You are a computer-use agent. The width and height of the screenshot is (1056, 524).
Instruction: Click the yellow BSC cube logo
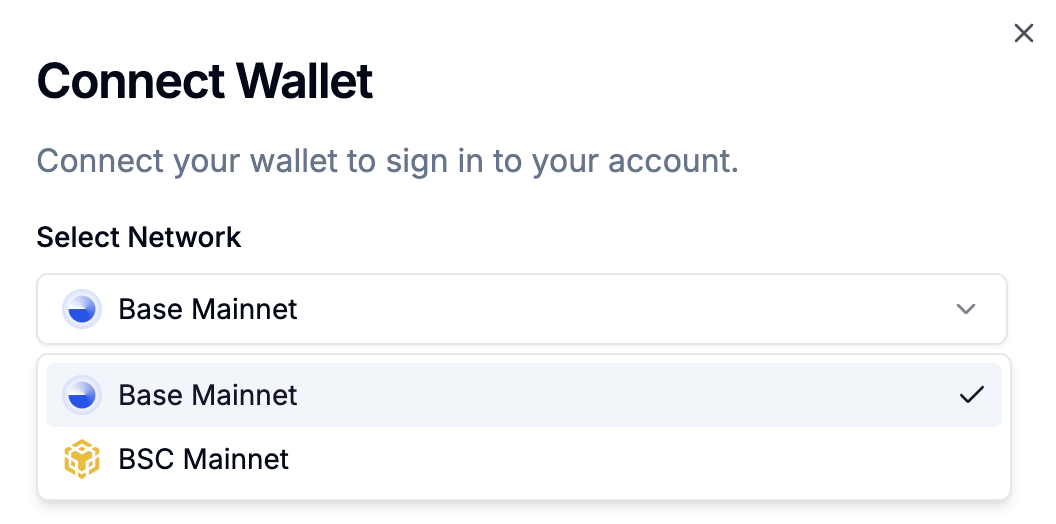point(82,459)
